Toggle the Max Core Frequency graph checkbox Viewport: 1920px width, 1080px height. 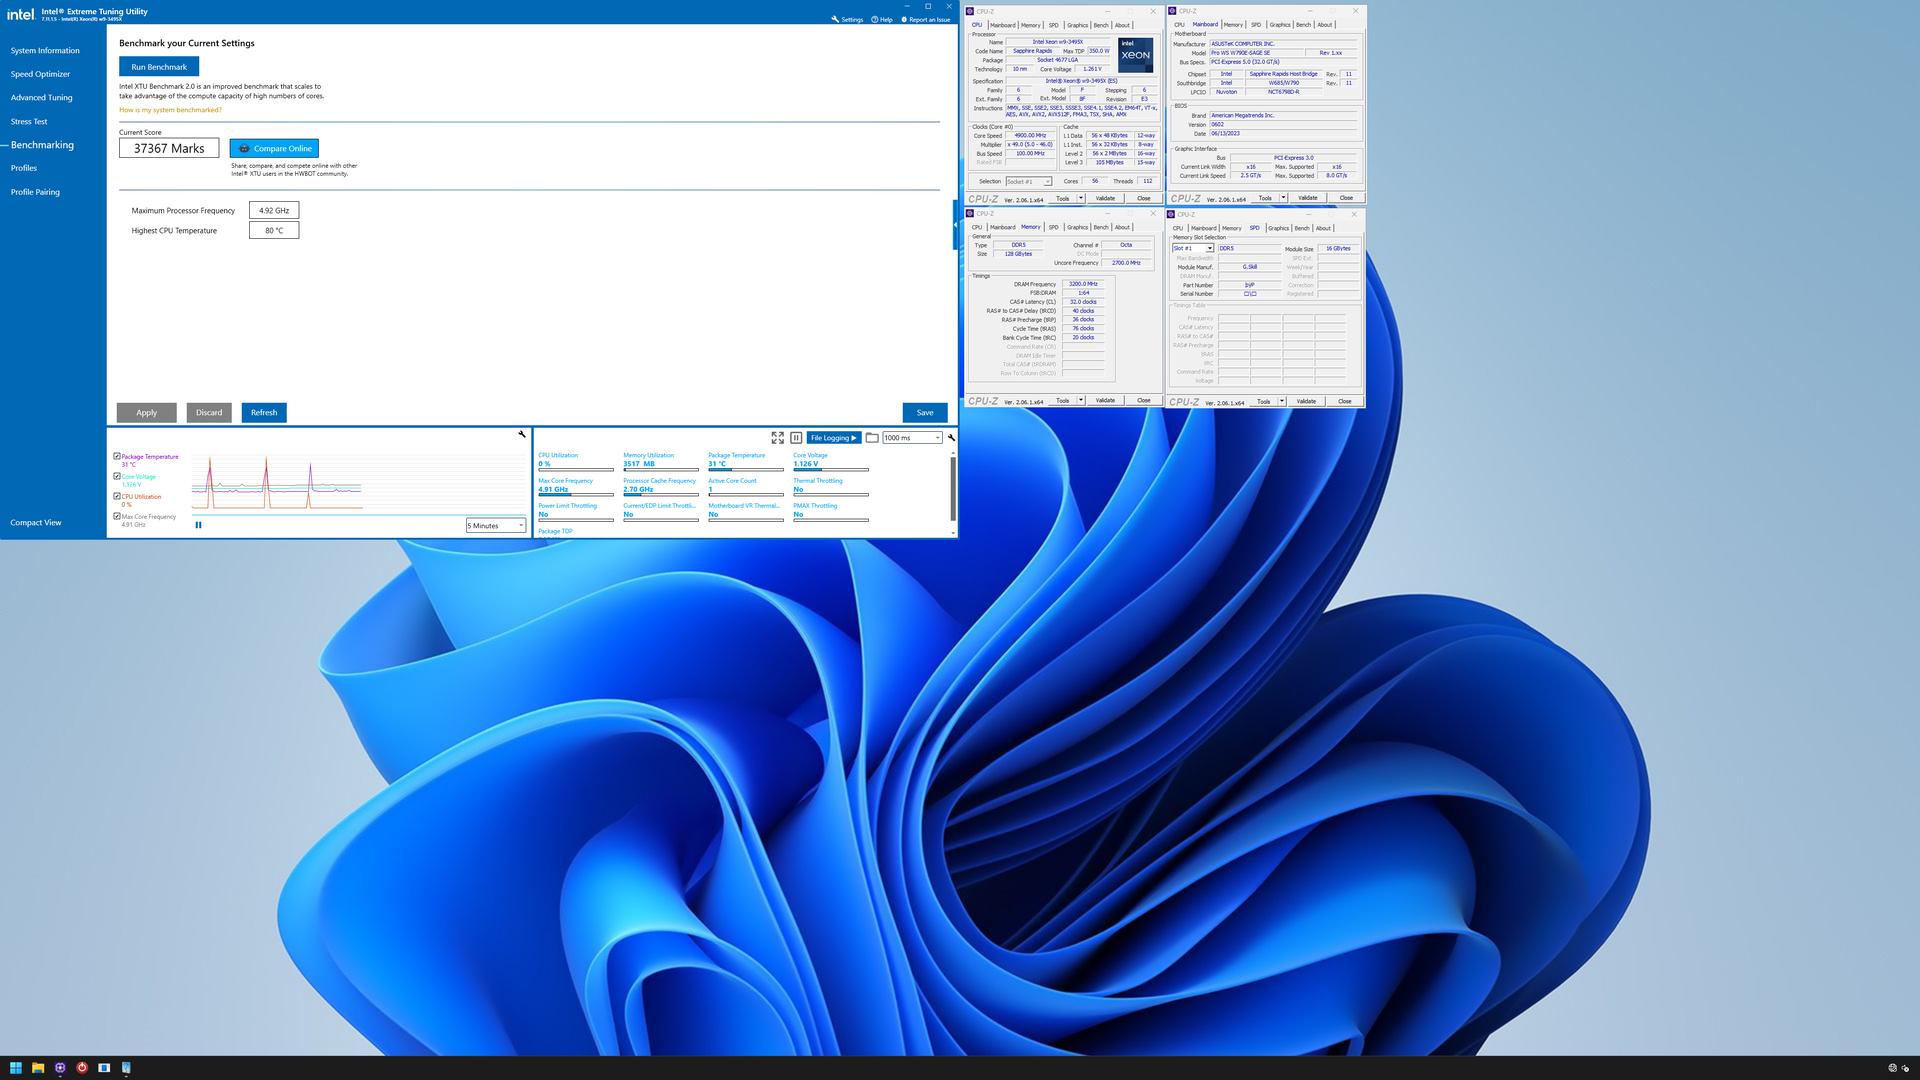[117, 516]
